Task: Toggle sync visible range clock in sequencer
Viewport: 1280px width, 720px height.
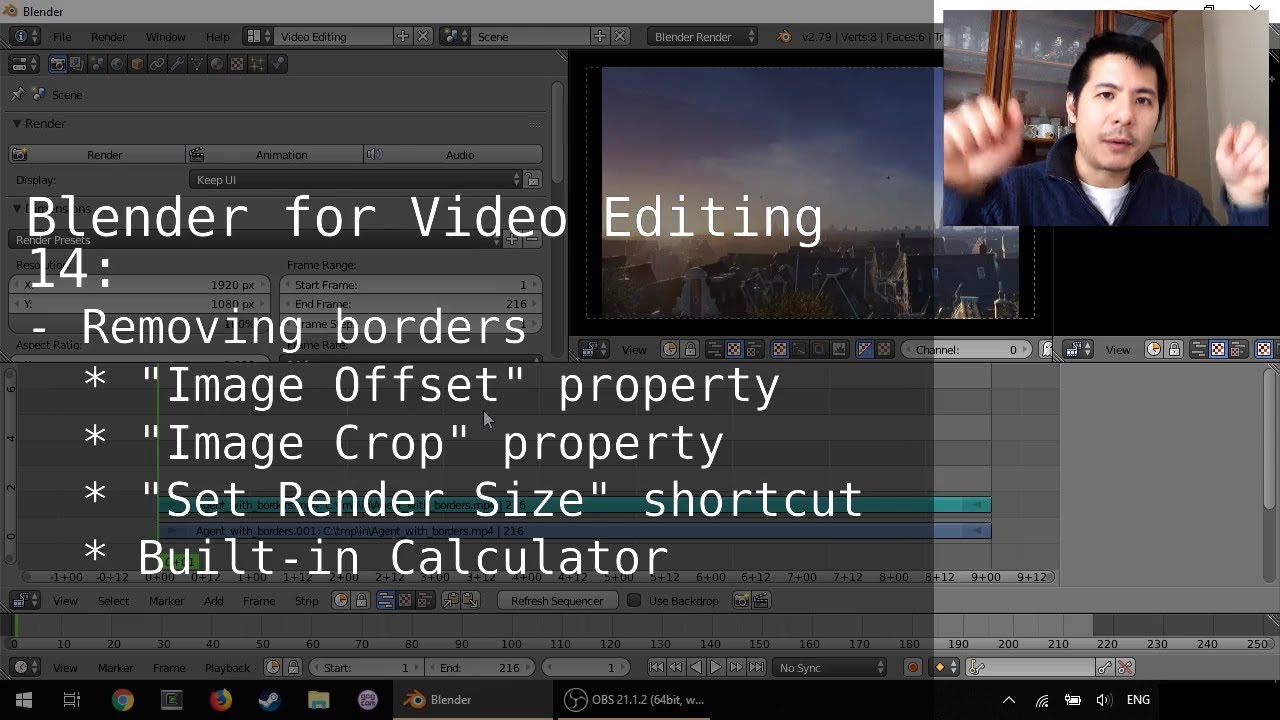Action: 341,600
